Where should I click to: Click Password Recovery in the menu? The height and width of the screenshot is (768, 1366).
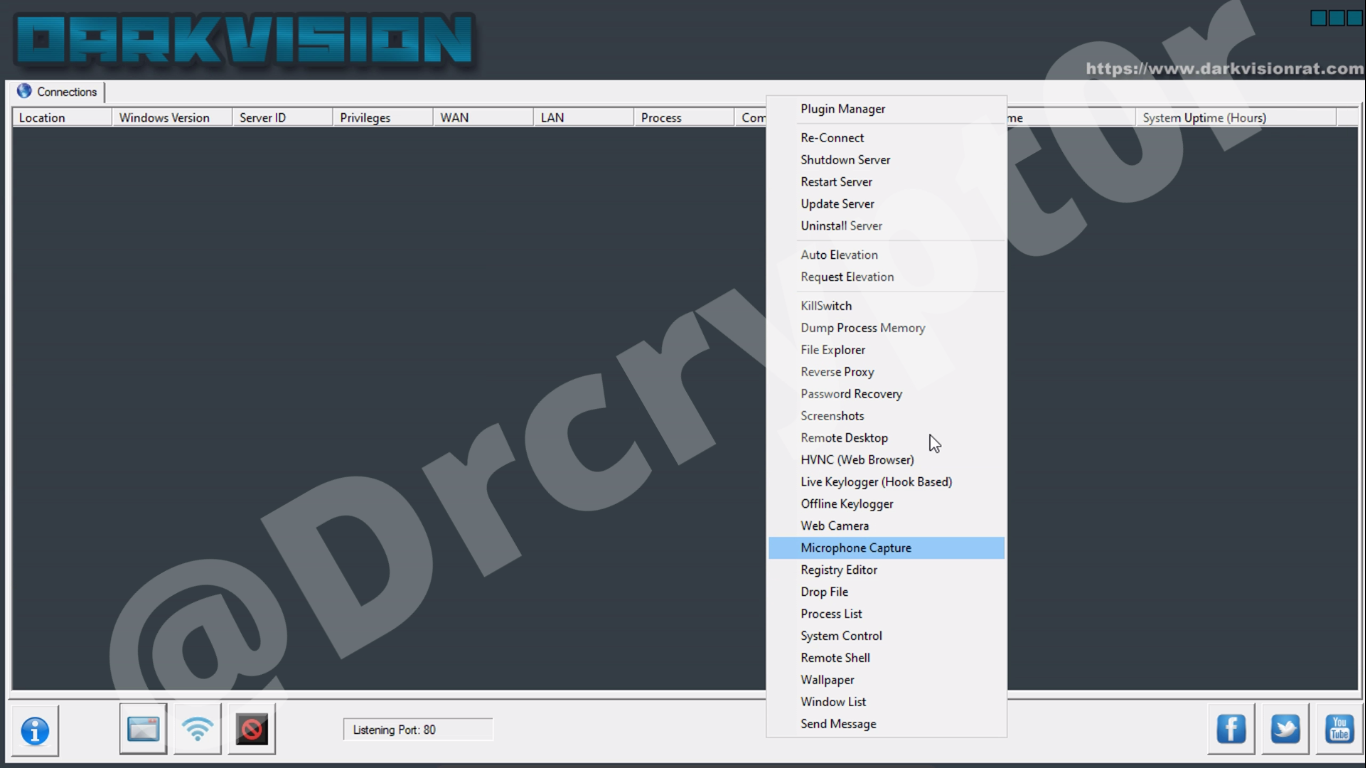pos(886,394)
